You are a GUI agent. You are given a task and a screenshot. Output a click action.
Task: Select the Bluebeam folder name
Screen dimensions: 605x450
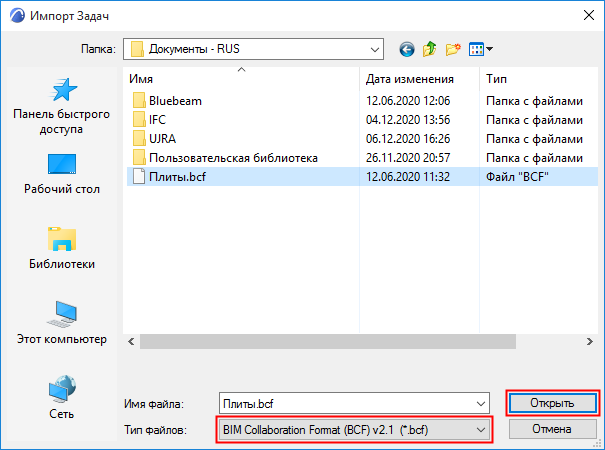[176, 101]
